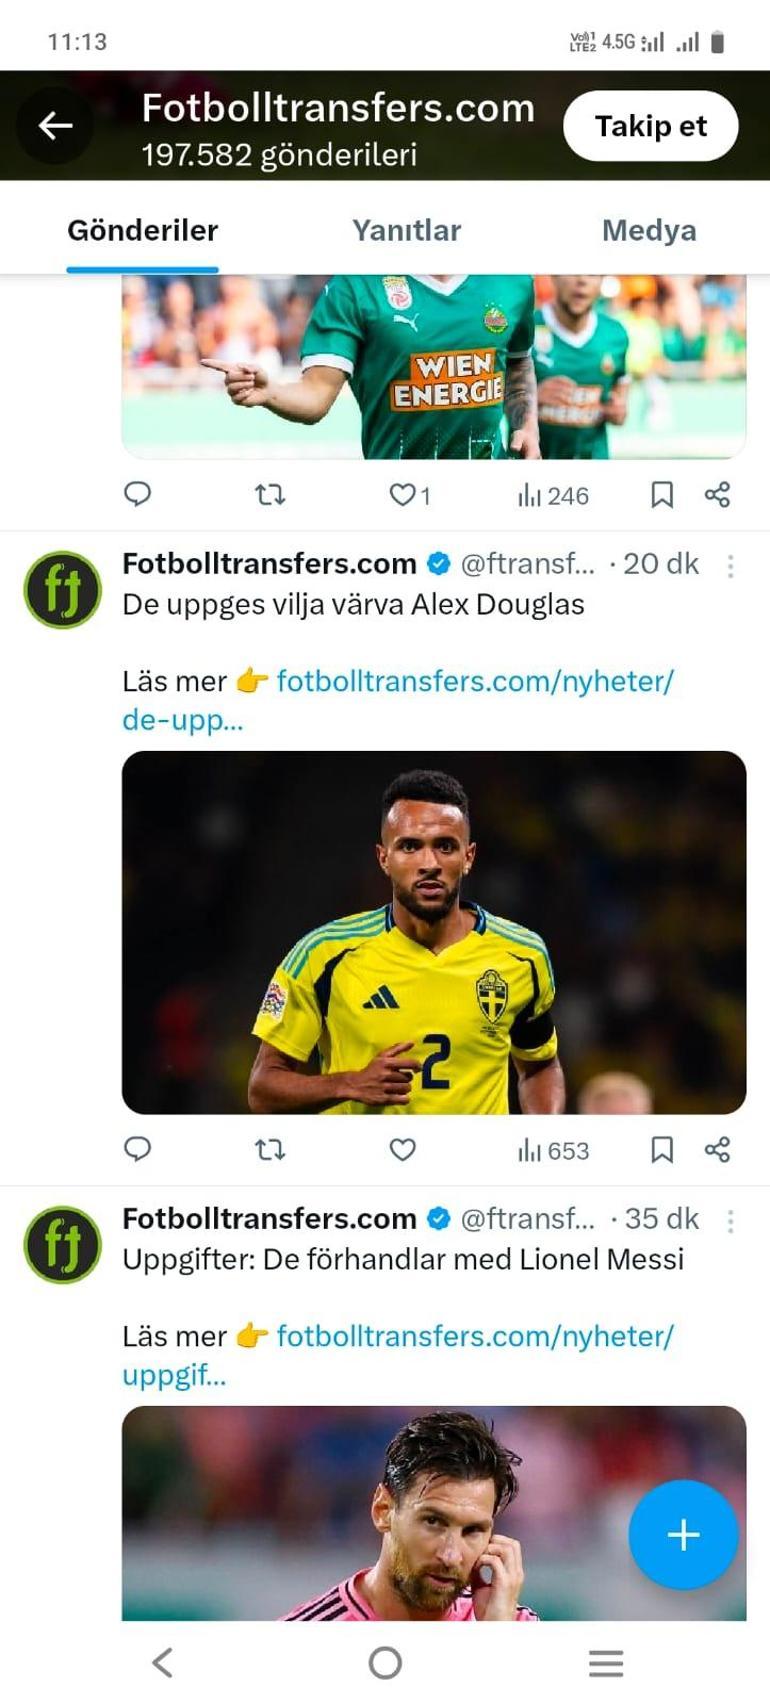This screenshot has width=770, height=1704.
Task: Open the fotbolltransfers.com/nyheter/de-upp... link
Action: 398,700
